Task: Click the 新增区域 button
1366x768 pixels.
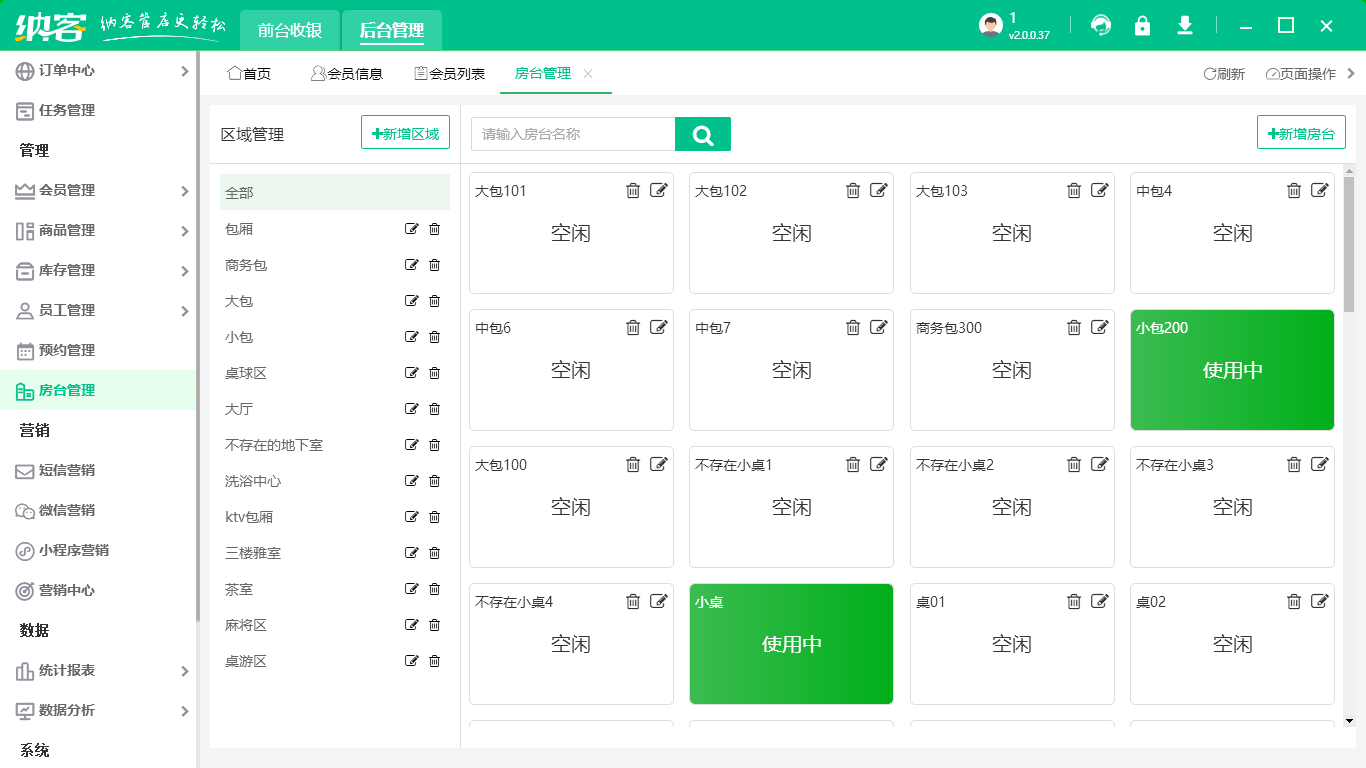Action: pyautogui.click(x=405, y=133)
